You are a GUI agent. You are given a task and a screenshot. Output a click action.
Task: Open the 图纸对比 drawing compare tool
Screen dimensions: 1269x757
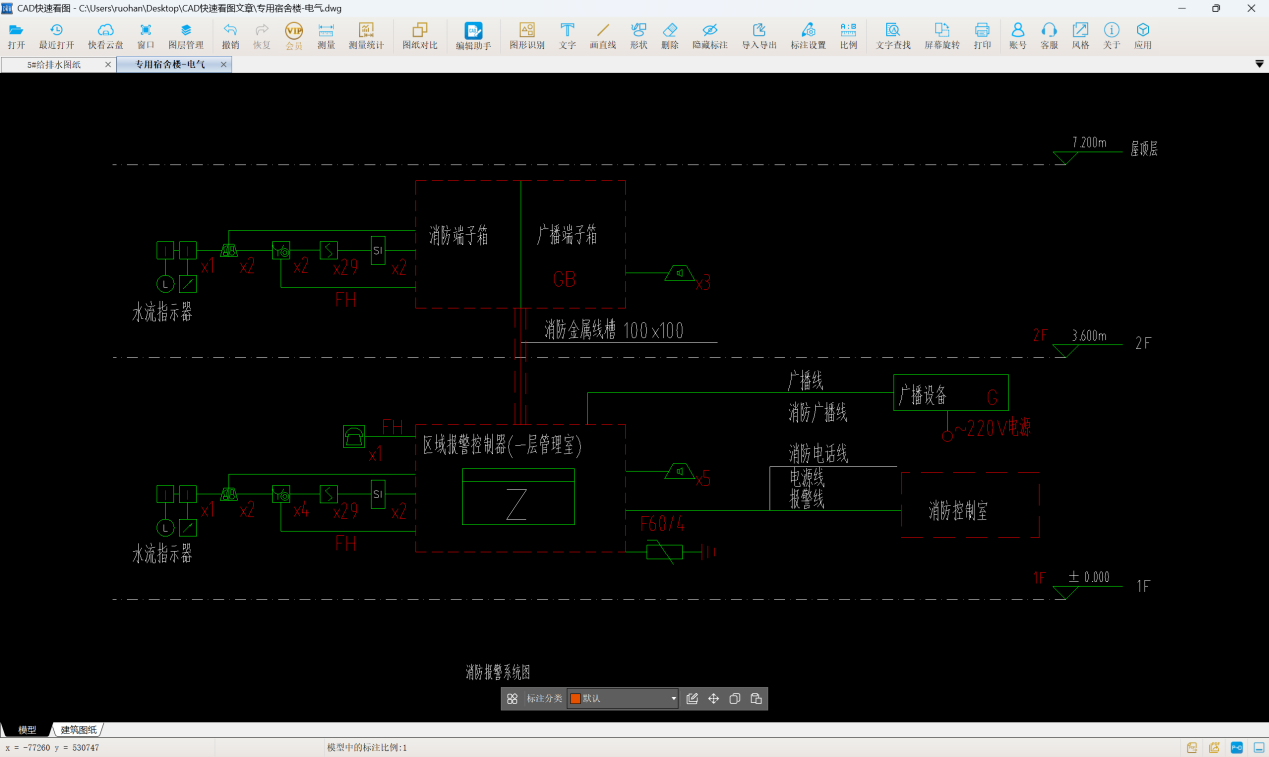point(419,36)
